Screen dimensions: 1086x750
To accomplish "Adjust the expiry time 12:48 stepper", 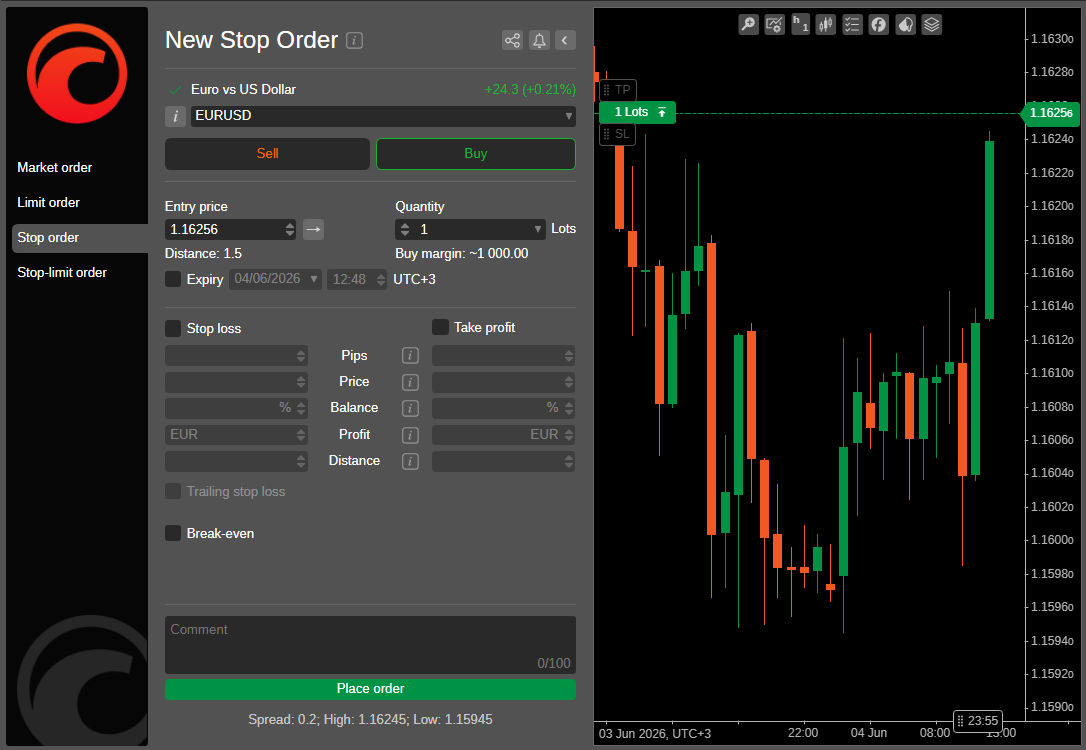I will [x=380, y=279].
